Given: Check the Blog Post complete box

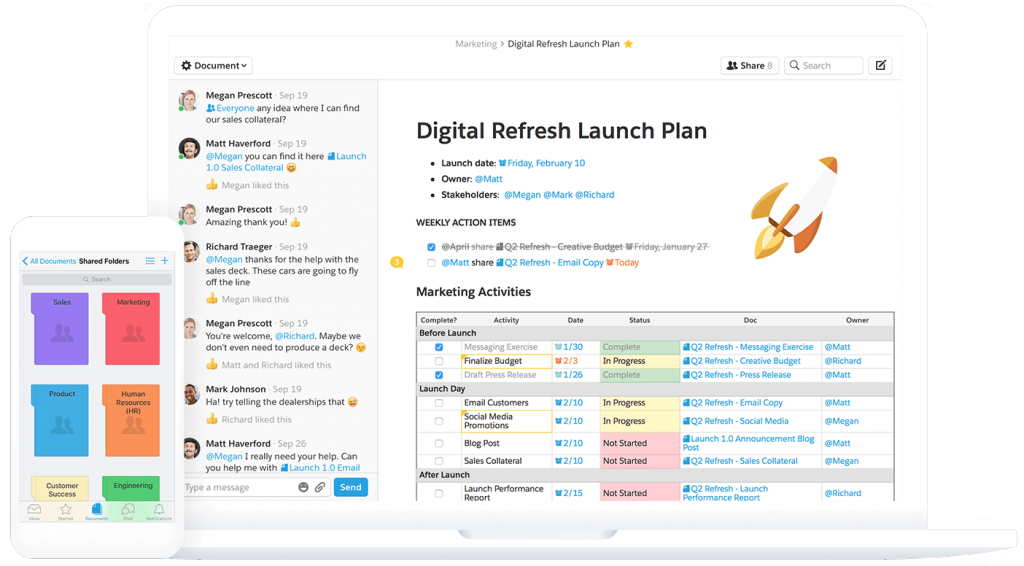Looking at the screenshot, I should coord(439,443).
